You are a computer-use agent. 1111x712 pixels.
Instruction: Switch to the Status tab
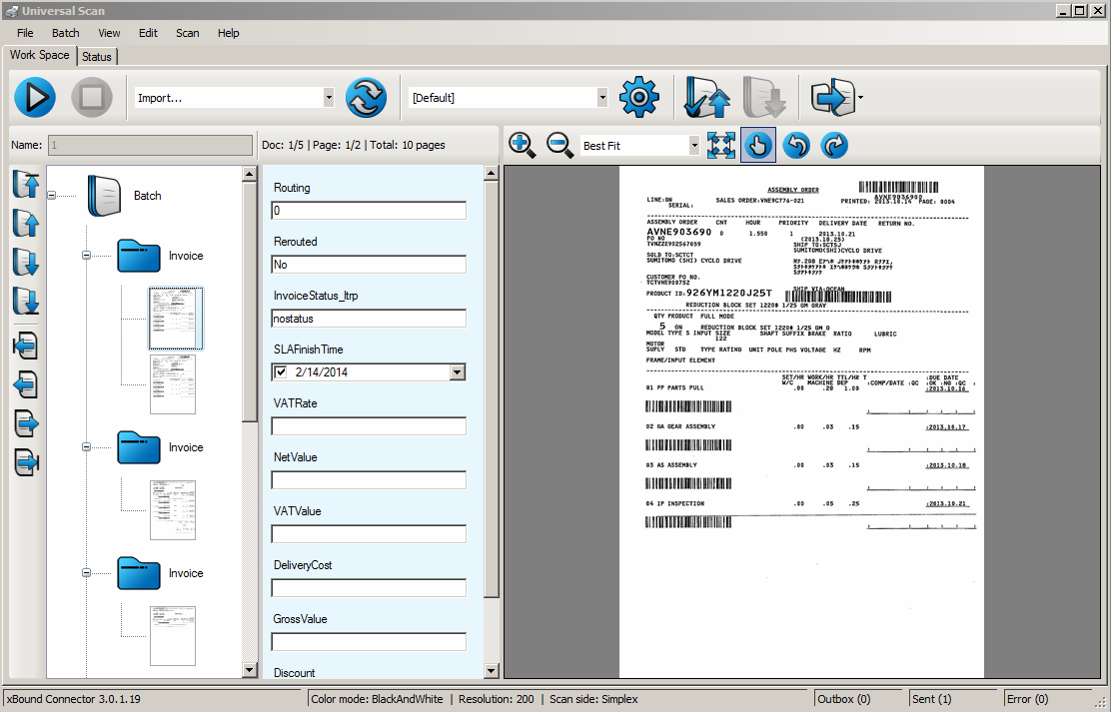point(97,57)
